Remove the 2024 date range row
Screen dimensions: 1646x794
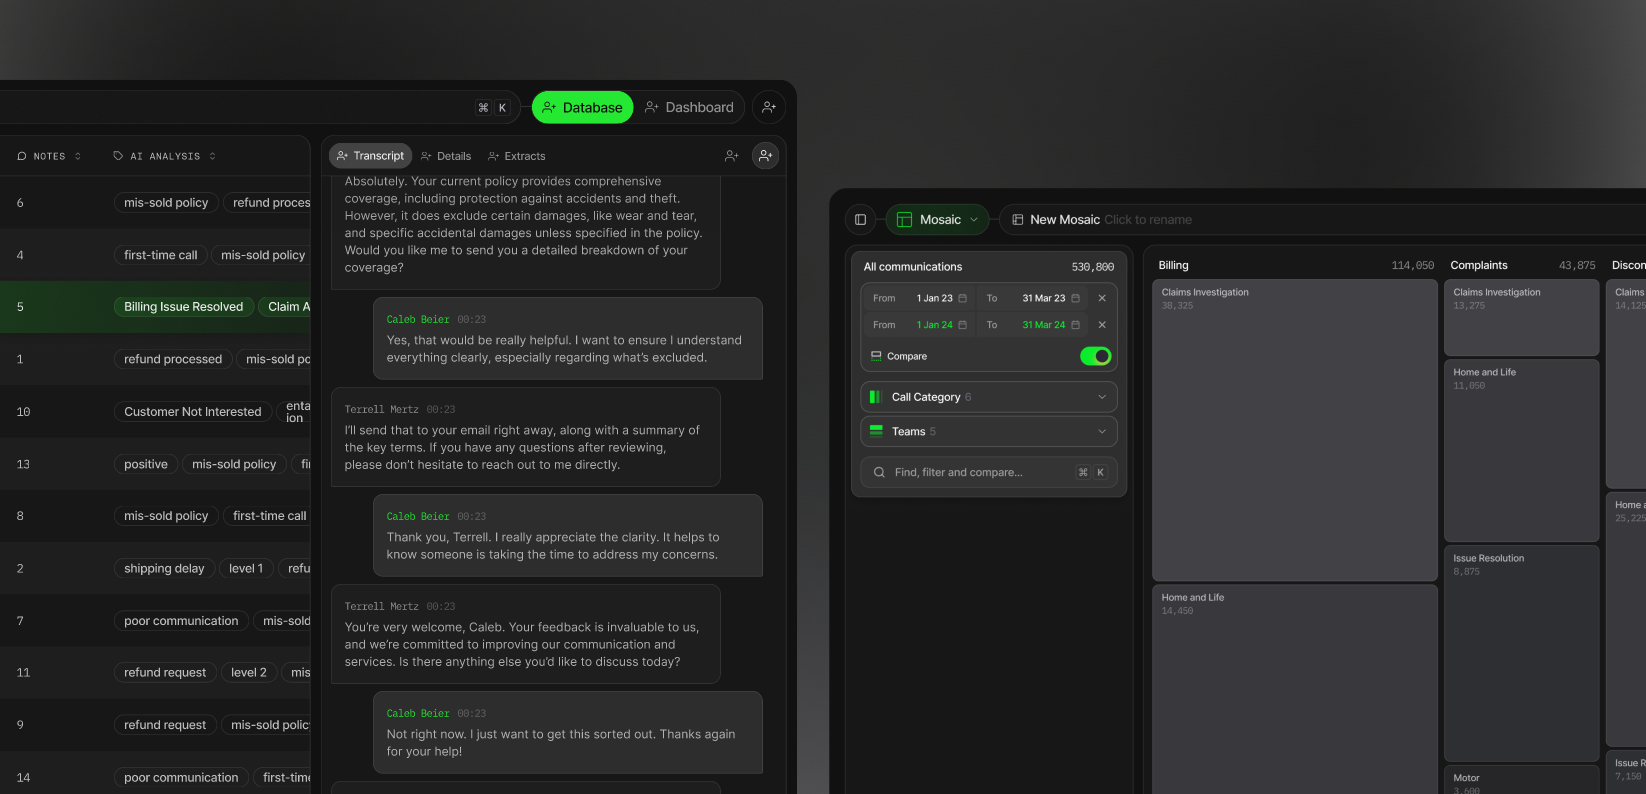coord(1102,325)
